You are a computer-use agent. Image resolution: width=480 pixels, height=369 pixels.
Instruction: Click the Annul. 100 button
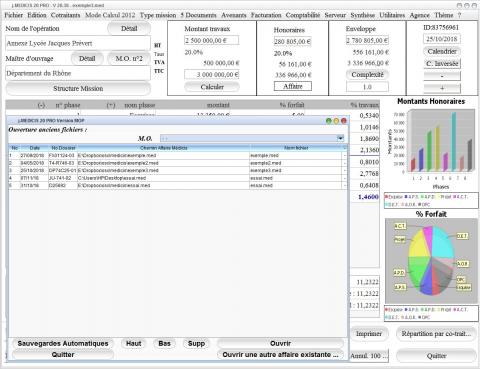(x=369, y=356)
